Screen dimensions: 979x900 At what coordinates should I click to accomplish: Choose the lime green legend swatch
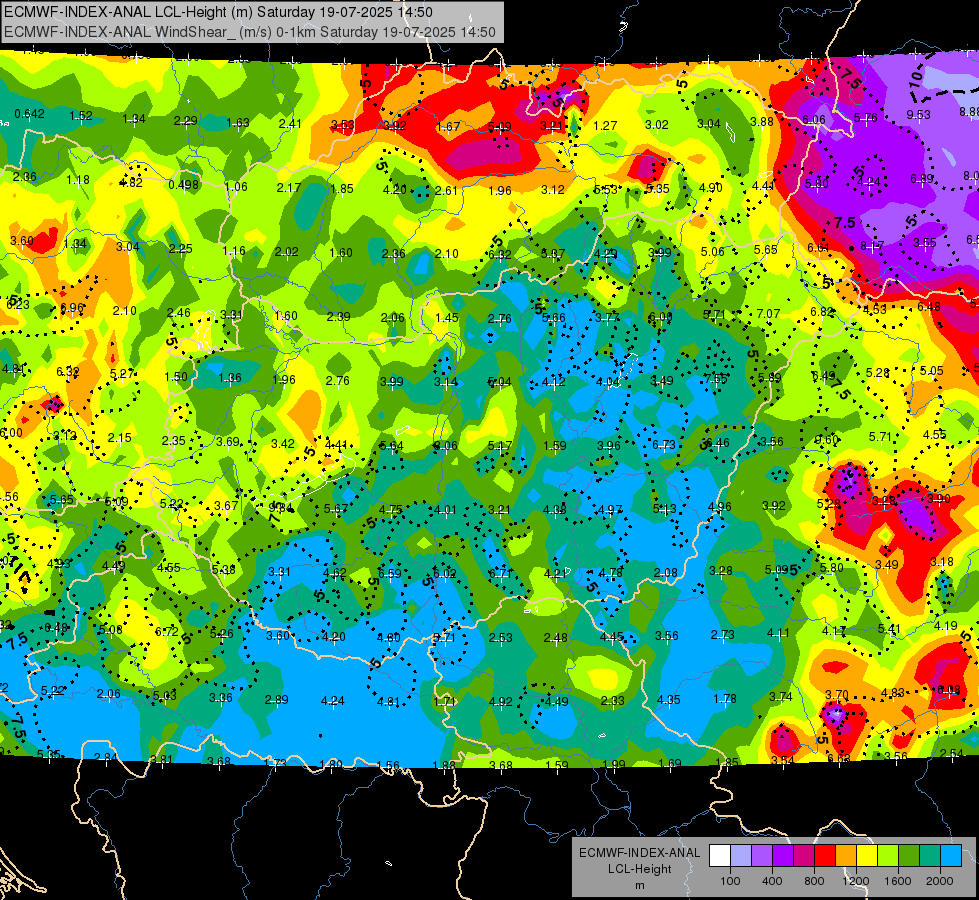(888, 855)
